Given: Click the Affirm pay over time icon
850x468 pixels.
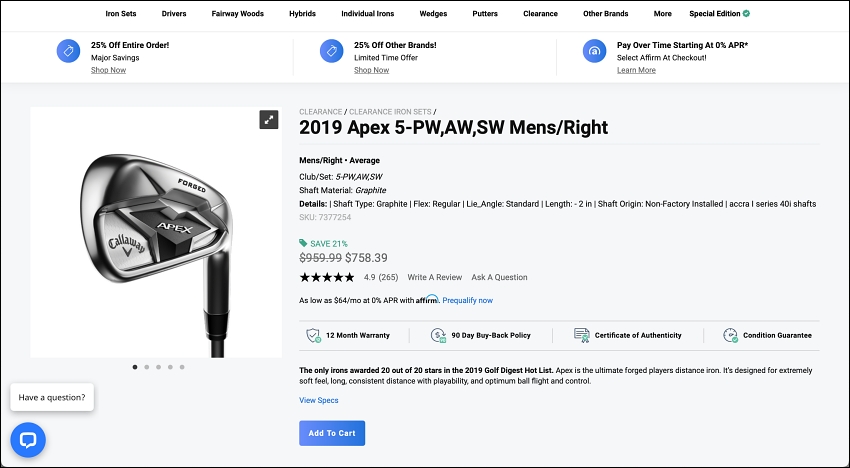Looking at the screenshot, I should click(594, 51).
